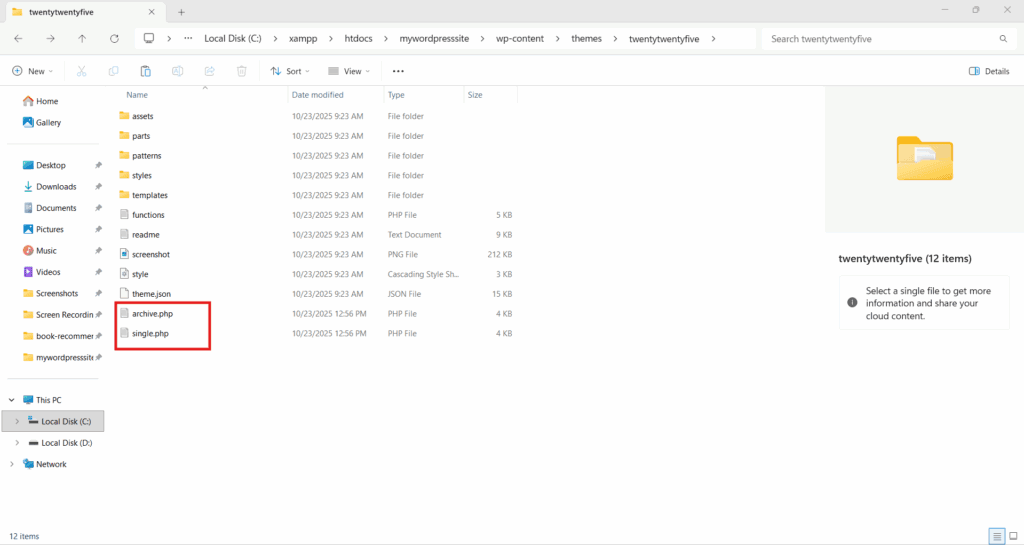Click themes in the address path
This screenshot has width=1024, height=545.
586,39
